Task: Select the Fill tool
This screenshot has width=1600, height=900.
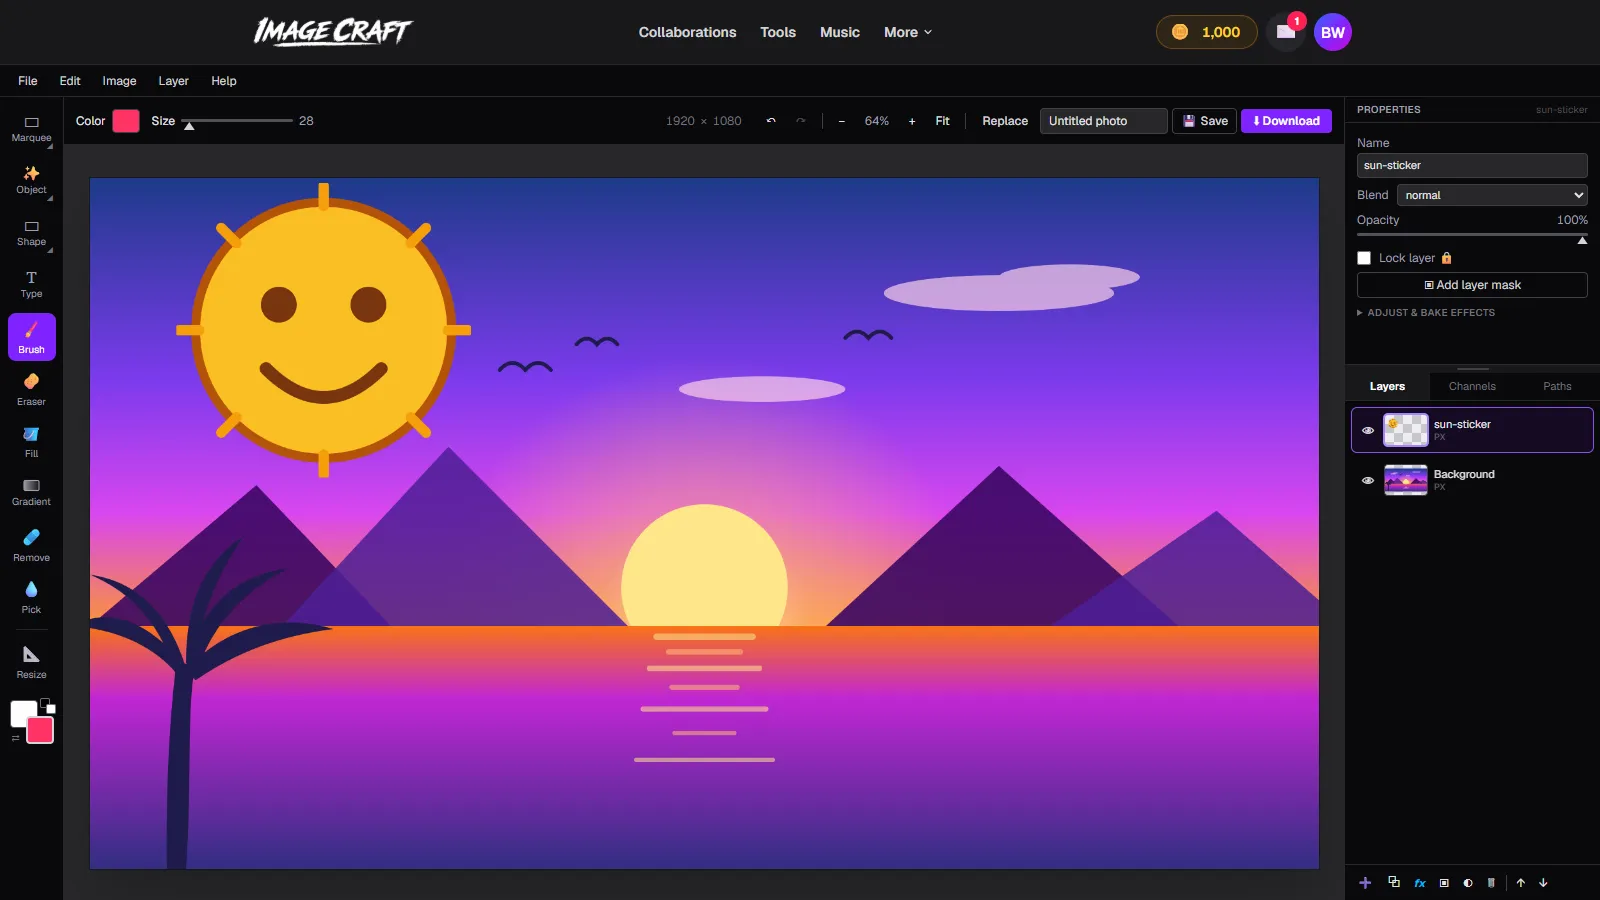Action: (x=31, y=441)
